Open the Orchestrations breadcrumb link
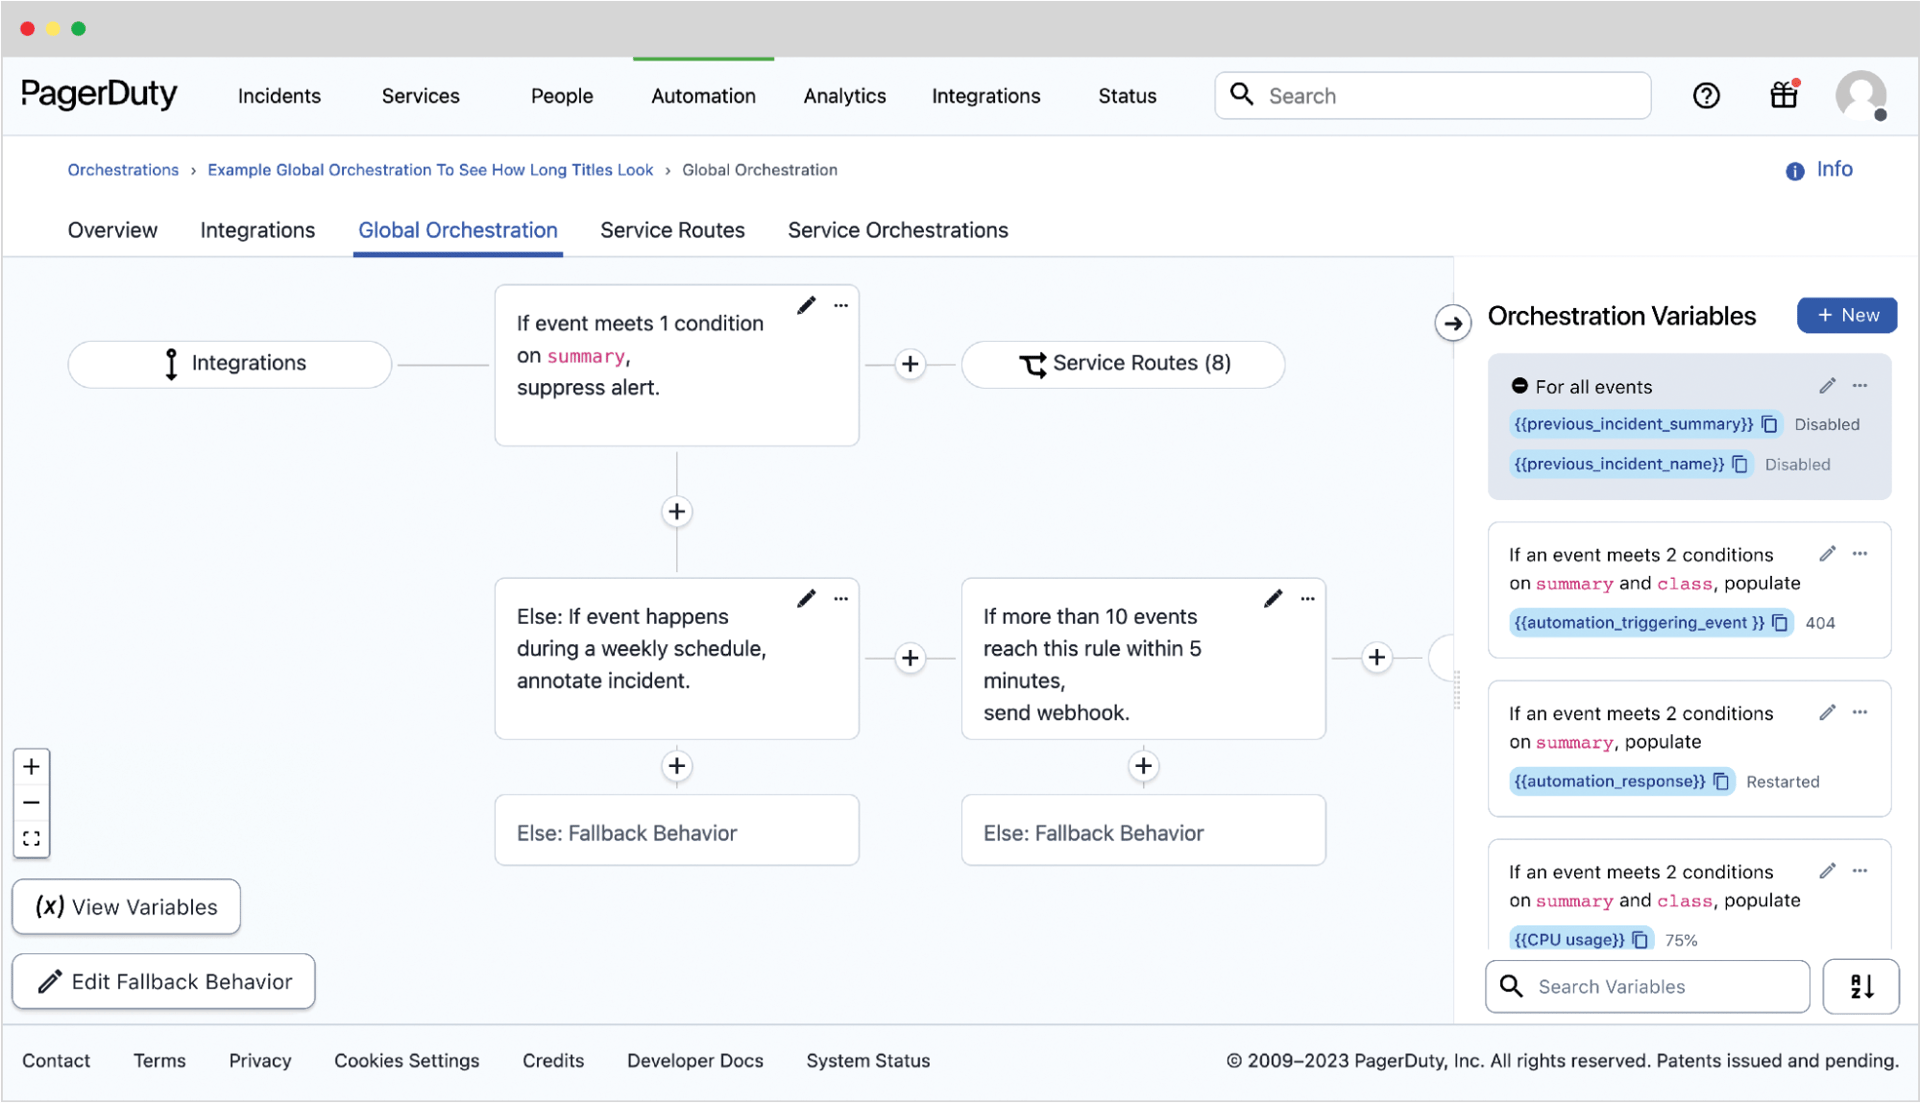Viewport: 1920px width, 1103px height. coord(123,170)
